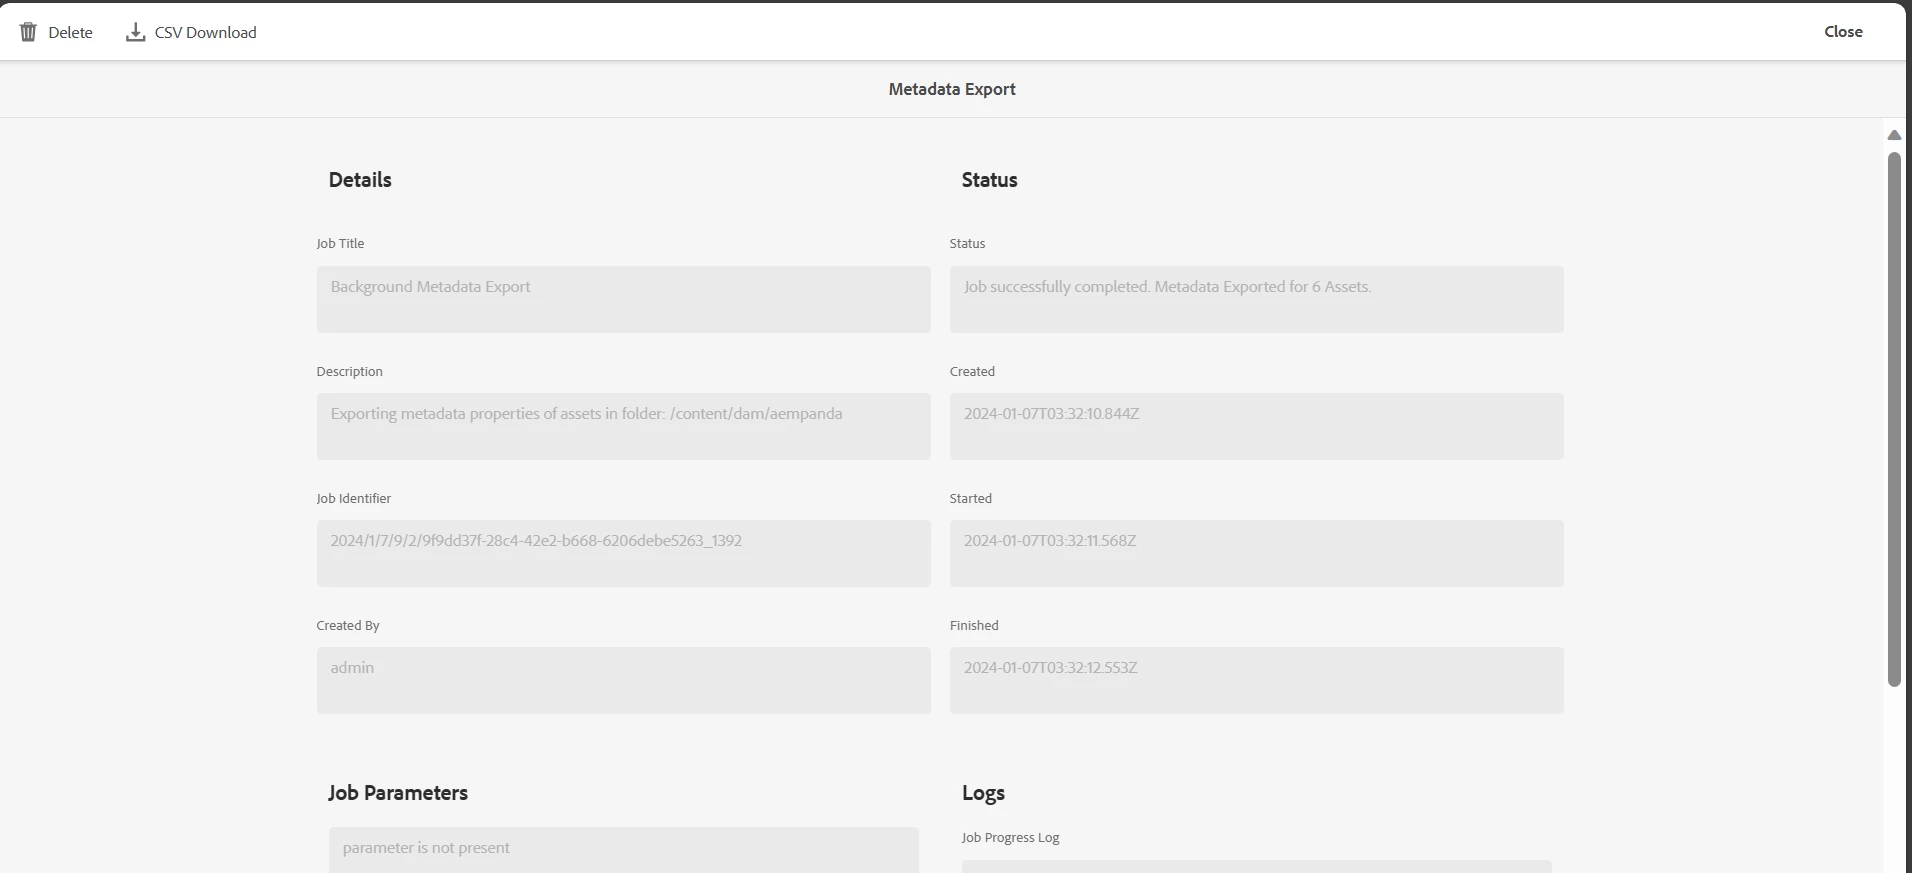
Task: Click the Job Progress Log label
Action: (x=1010, y=838)
